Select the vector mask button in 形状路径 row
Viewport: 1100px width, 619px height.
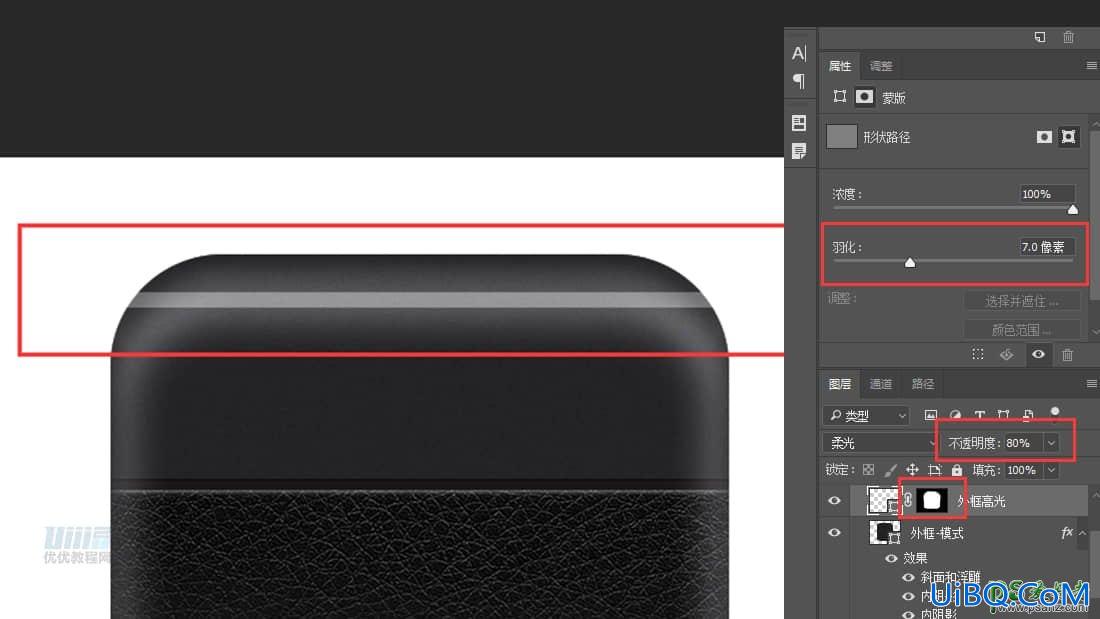coord(1068,137)
